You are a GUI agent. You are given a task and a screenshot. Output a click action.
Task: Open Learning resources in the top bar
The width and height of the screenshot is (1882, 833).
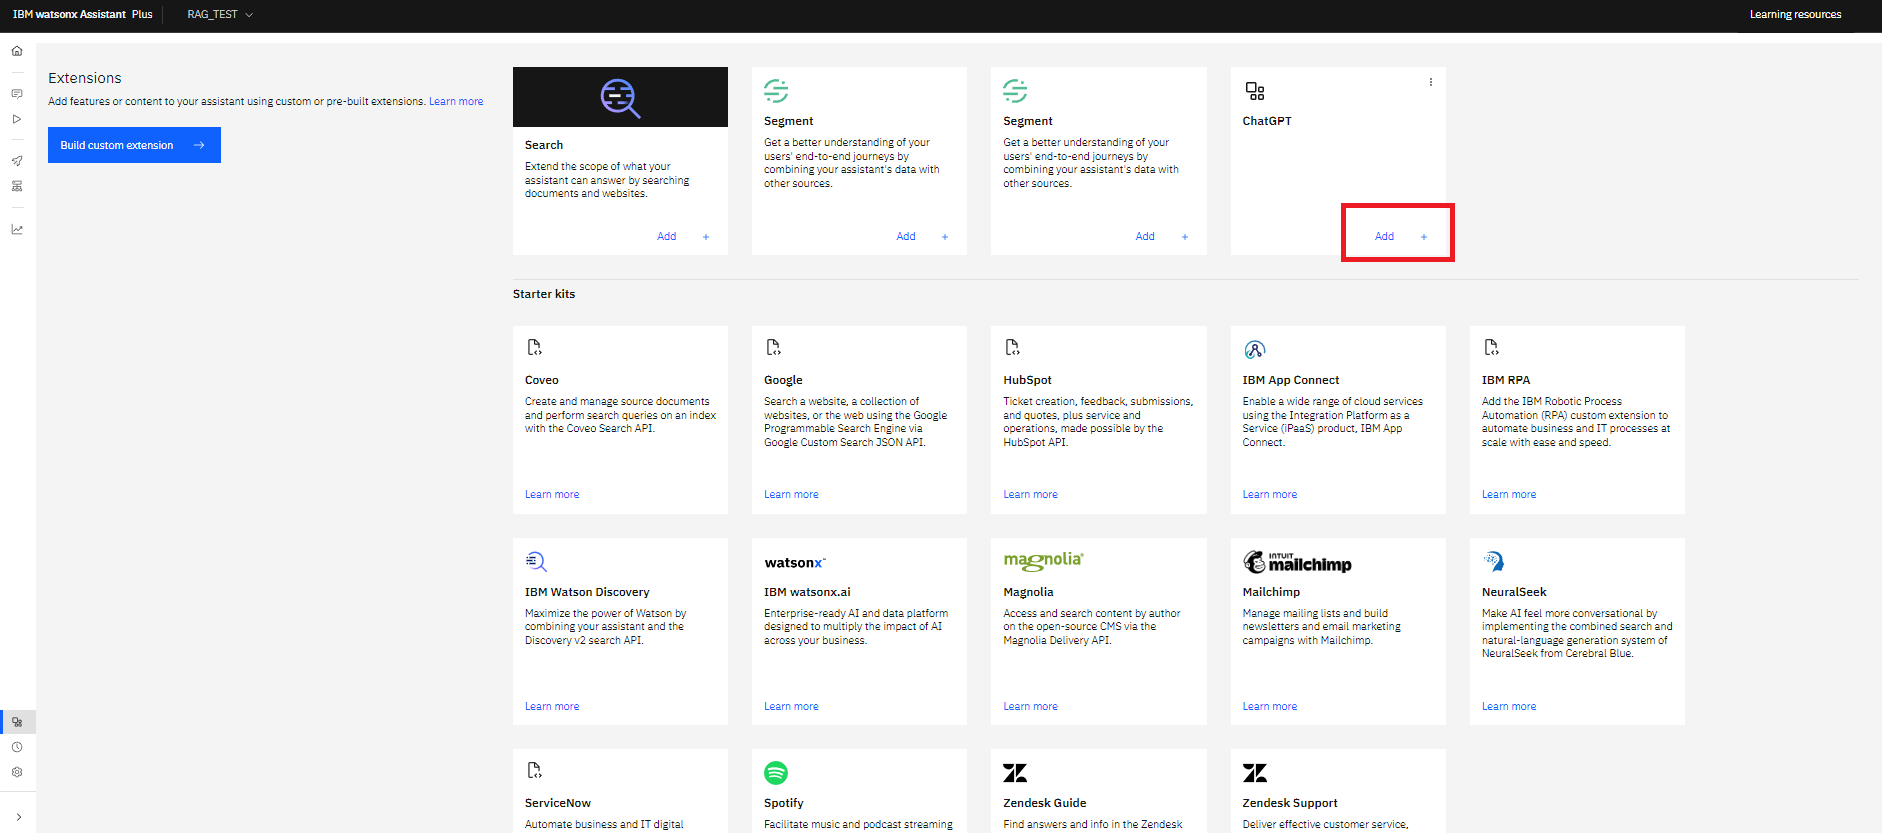1795,14
